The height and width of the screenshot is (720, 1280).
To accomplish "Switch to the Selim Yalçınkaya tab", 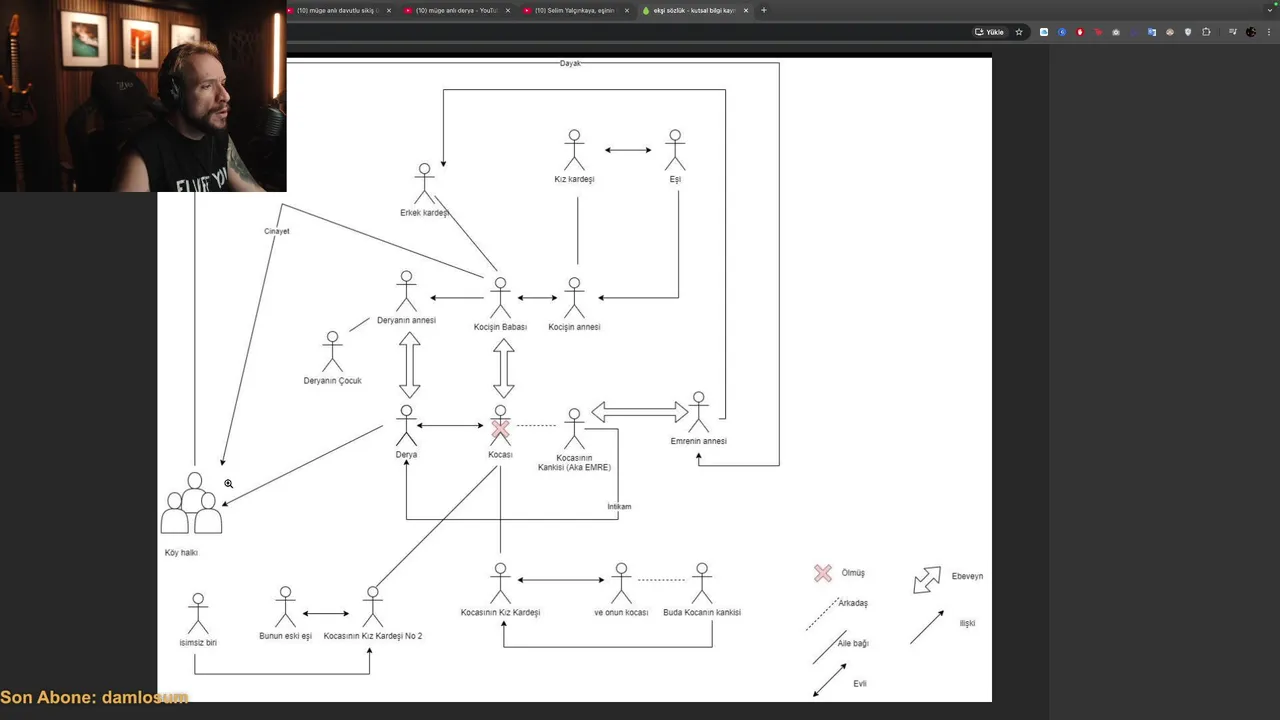I will 575,10.
